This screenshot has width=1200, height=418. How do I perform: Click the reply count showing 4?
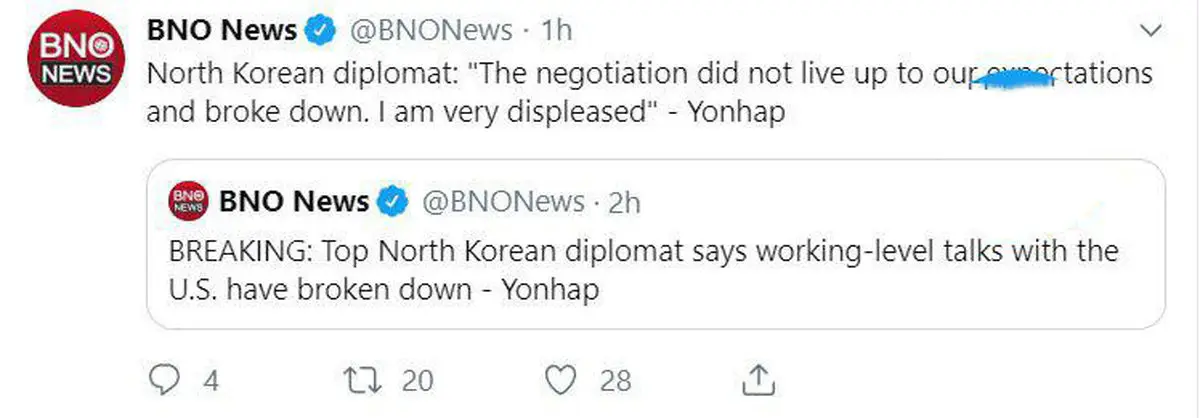(x=210, y=380)
